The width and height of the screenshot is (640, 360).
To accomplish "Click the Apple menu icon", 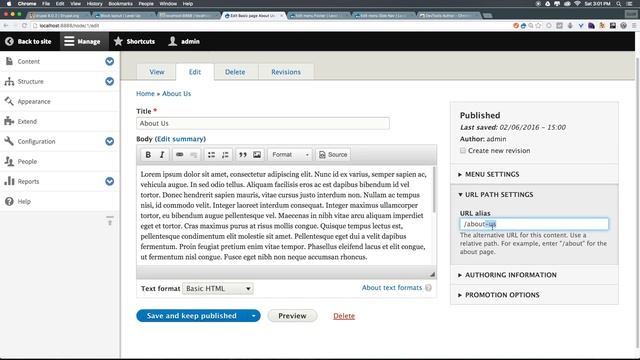I will coord(9,4).
